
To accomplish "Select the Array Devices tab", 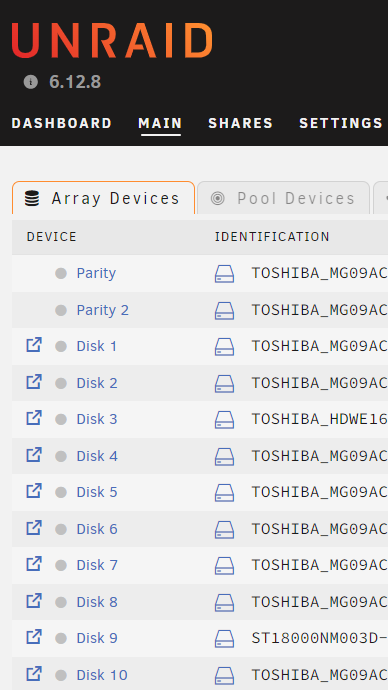I will (x=103, y=198).
